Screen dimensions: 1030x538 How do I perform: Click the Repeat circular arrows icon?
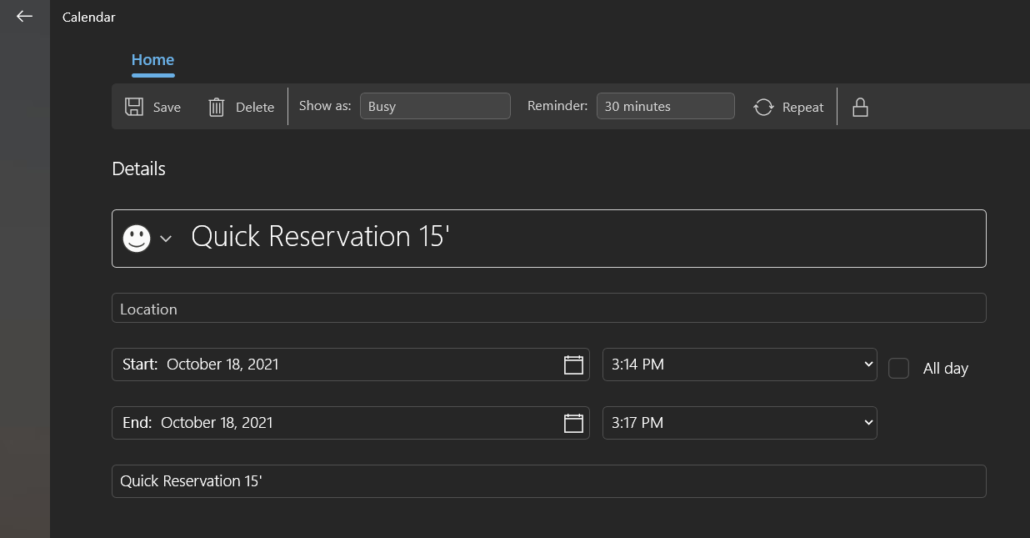763,107
